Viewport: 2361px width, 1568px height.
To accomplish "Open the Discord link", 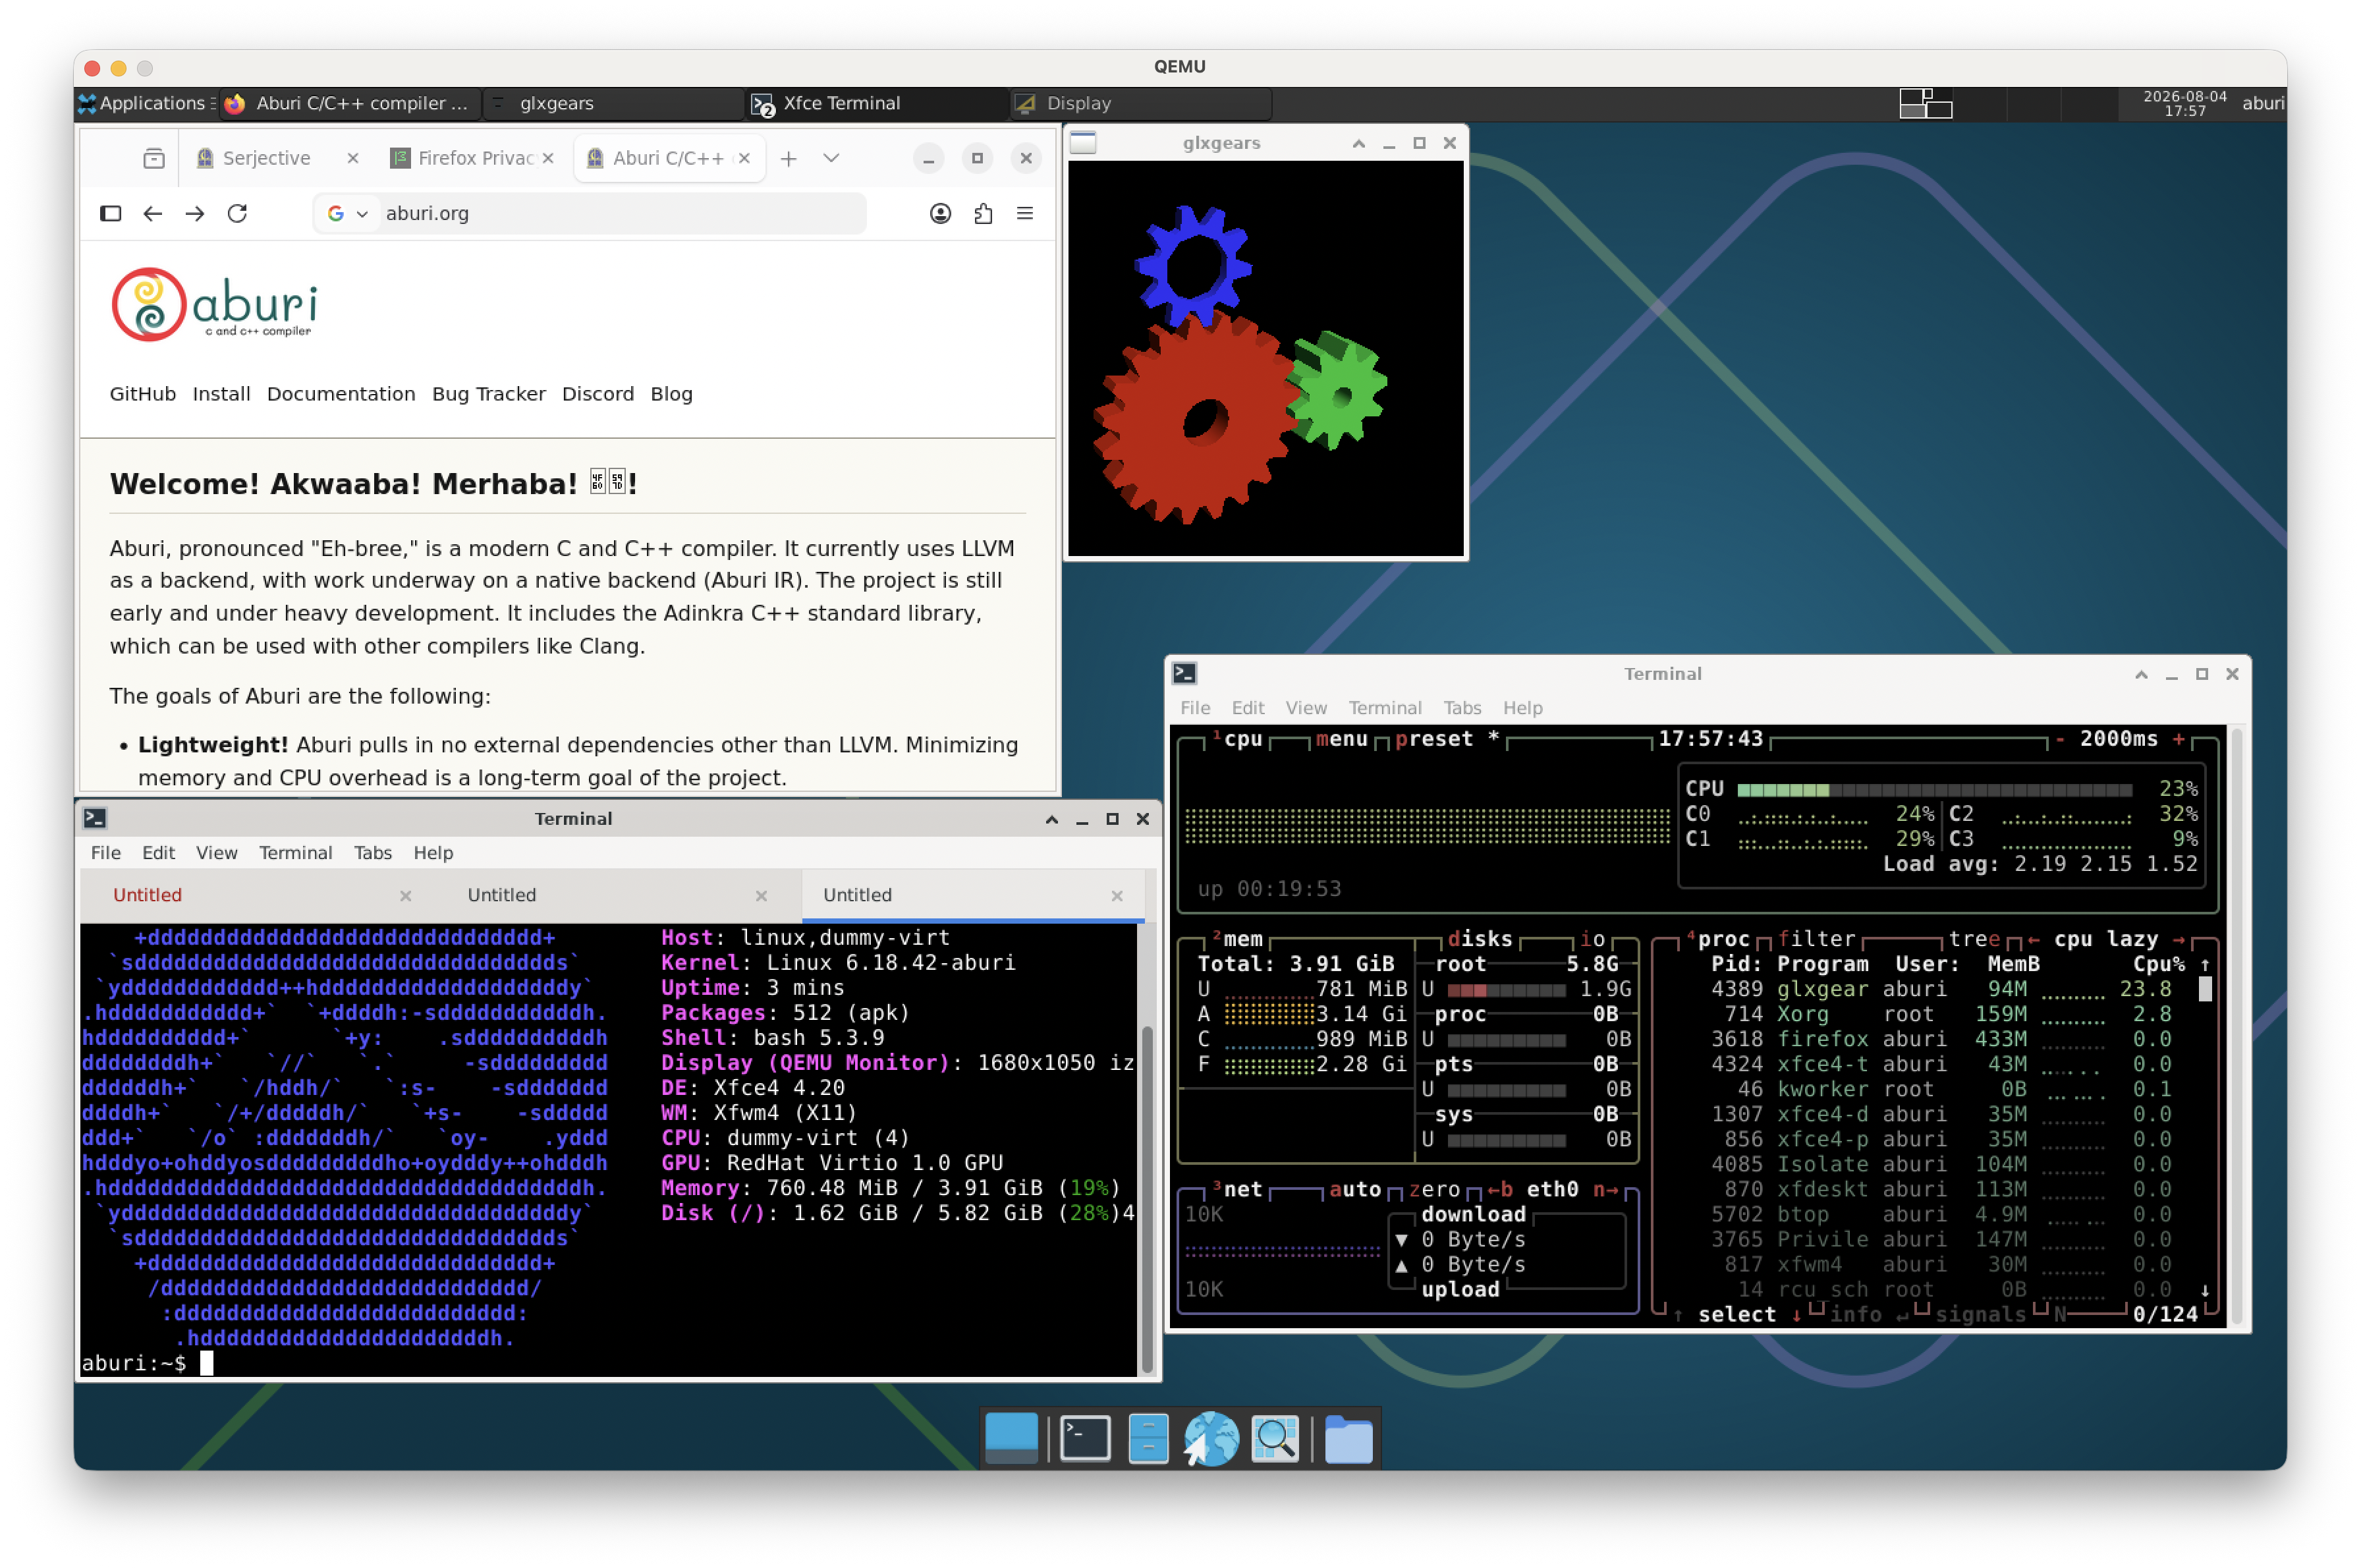I will pos(598,394).
